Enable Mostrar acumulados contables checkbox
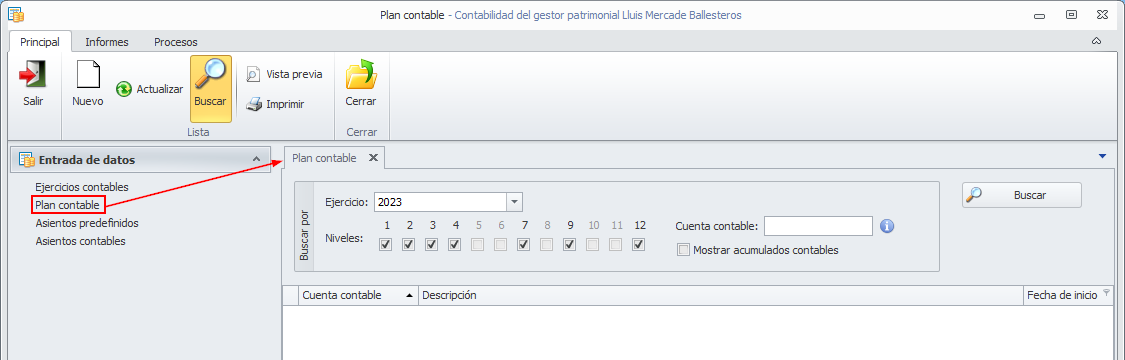The width and height of the screenshot is (1125, 360). pos(684,250)
